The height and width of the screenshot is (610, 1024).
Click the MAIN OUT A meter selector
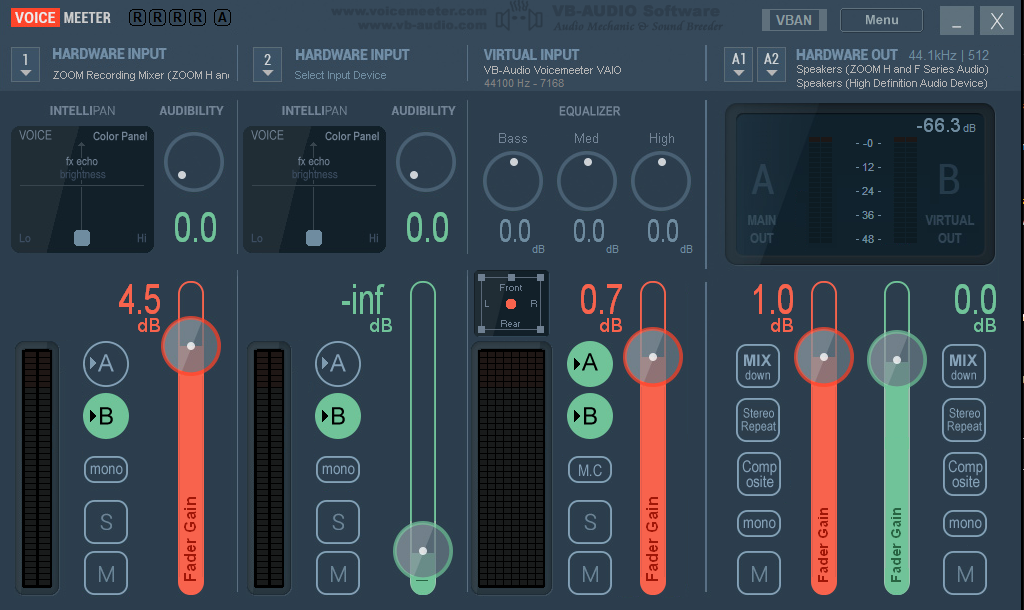[763, 203]
